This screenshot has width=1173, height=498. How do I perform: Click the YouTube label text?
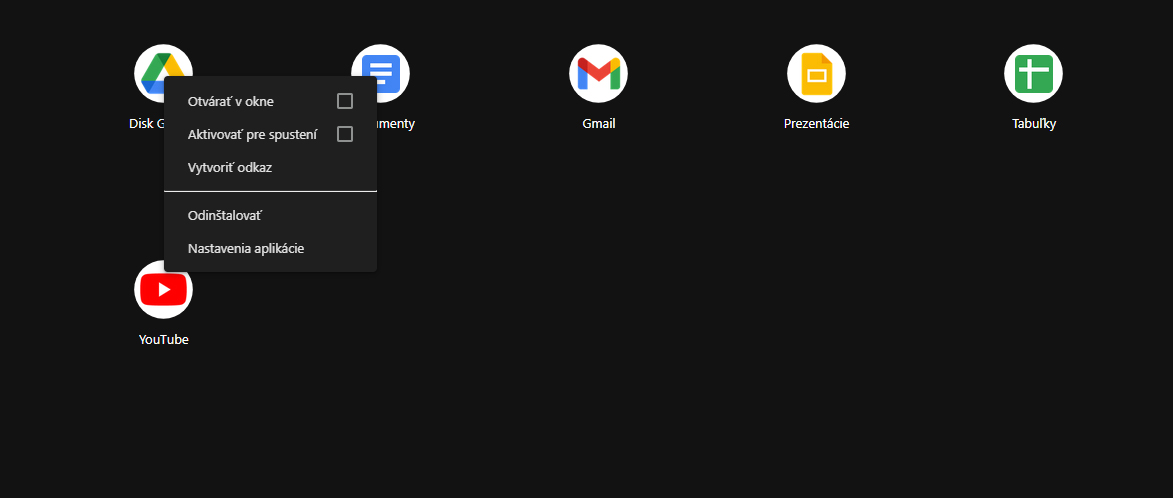(164, 339)
